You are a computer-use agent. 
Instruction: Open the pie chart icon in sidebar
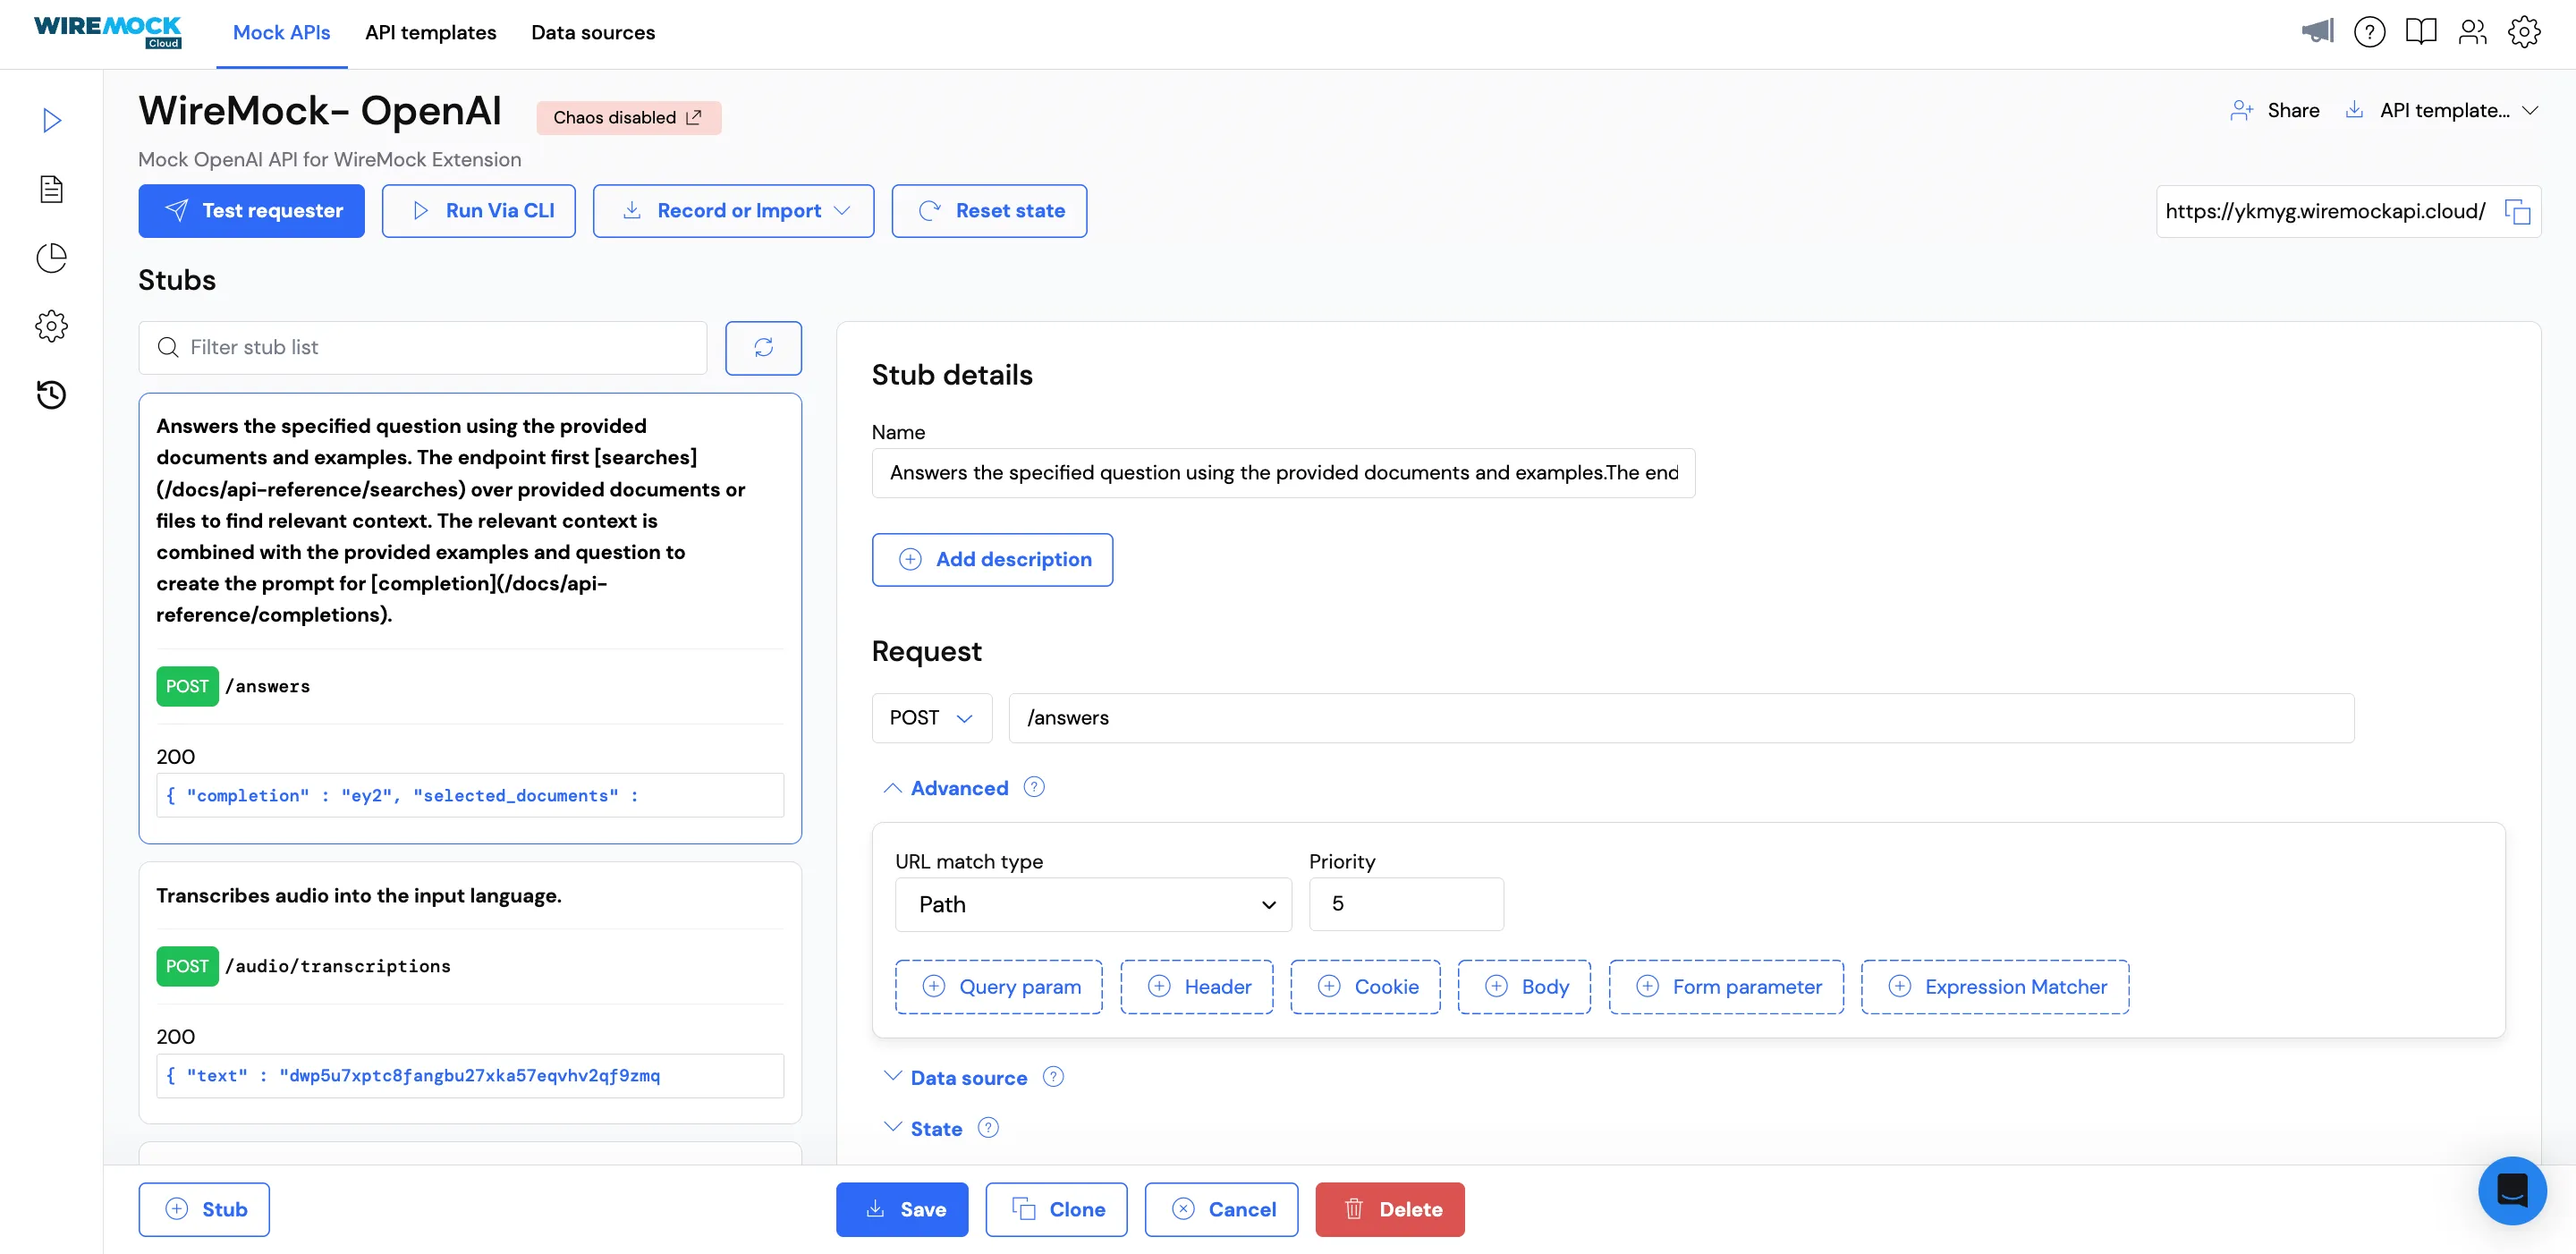point(52,258)
